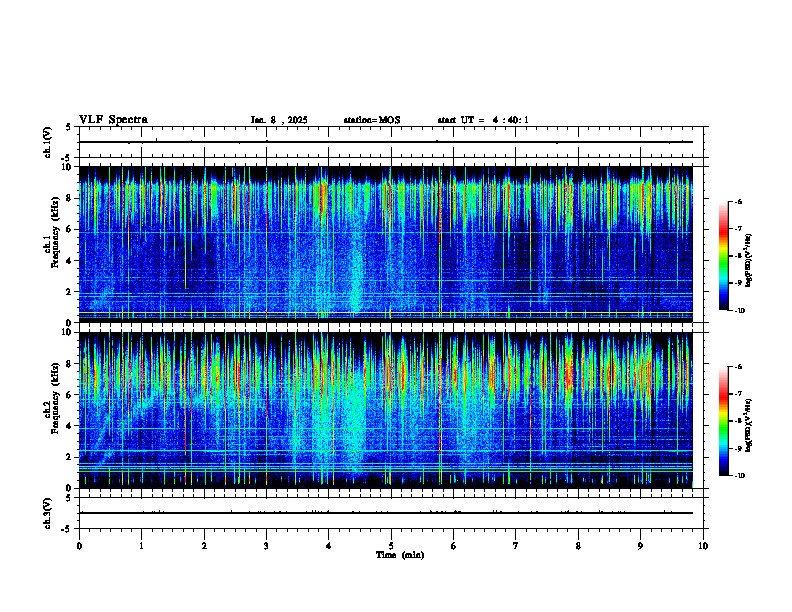Click the time axis tick label '3'

click(266, 546)
